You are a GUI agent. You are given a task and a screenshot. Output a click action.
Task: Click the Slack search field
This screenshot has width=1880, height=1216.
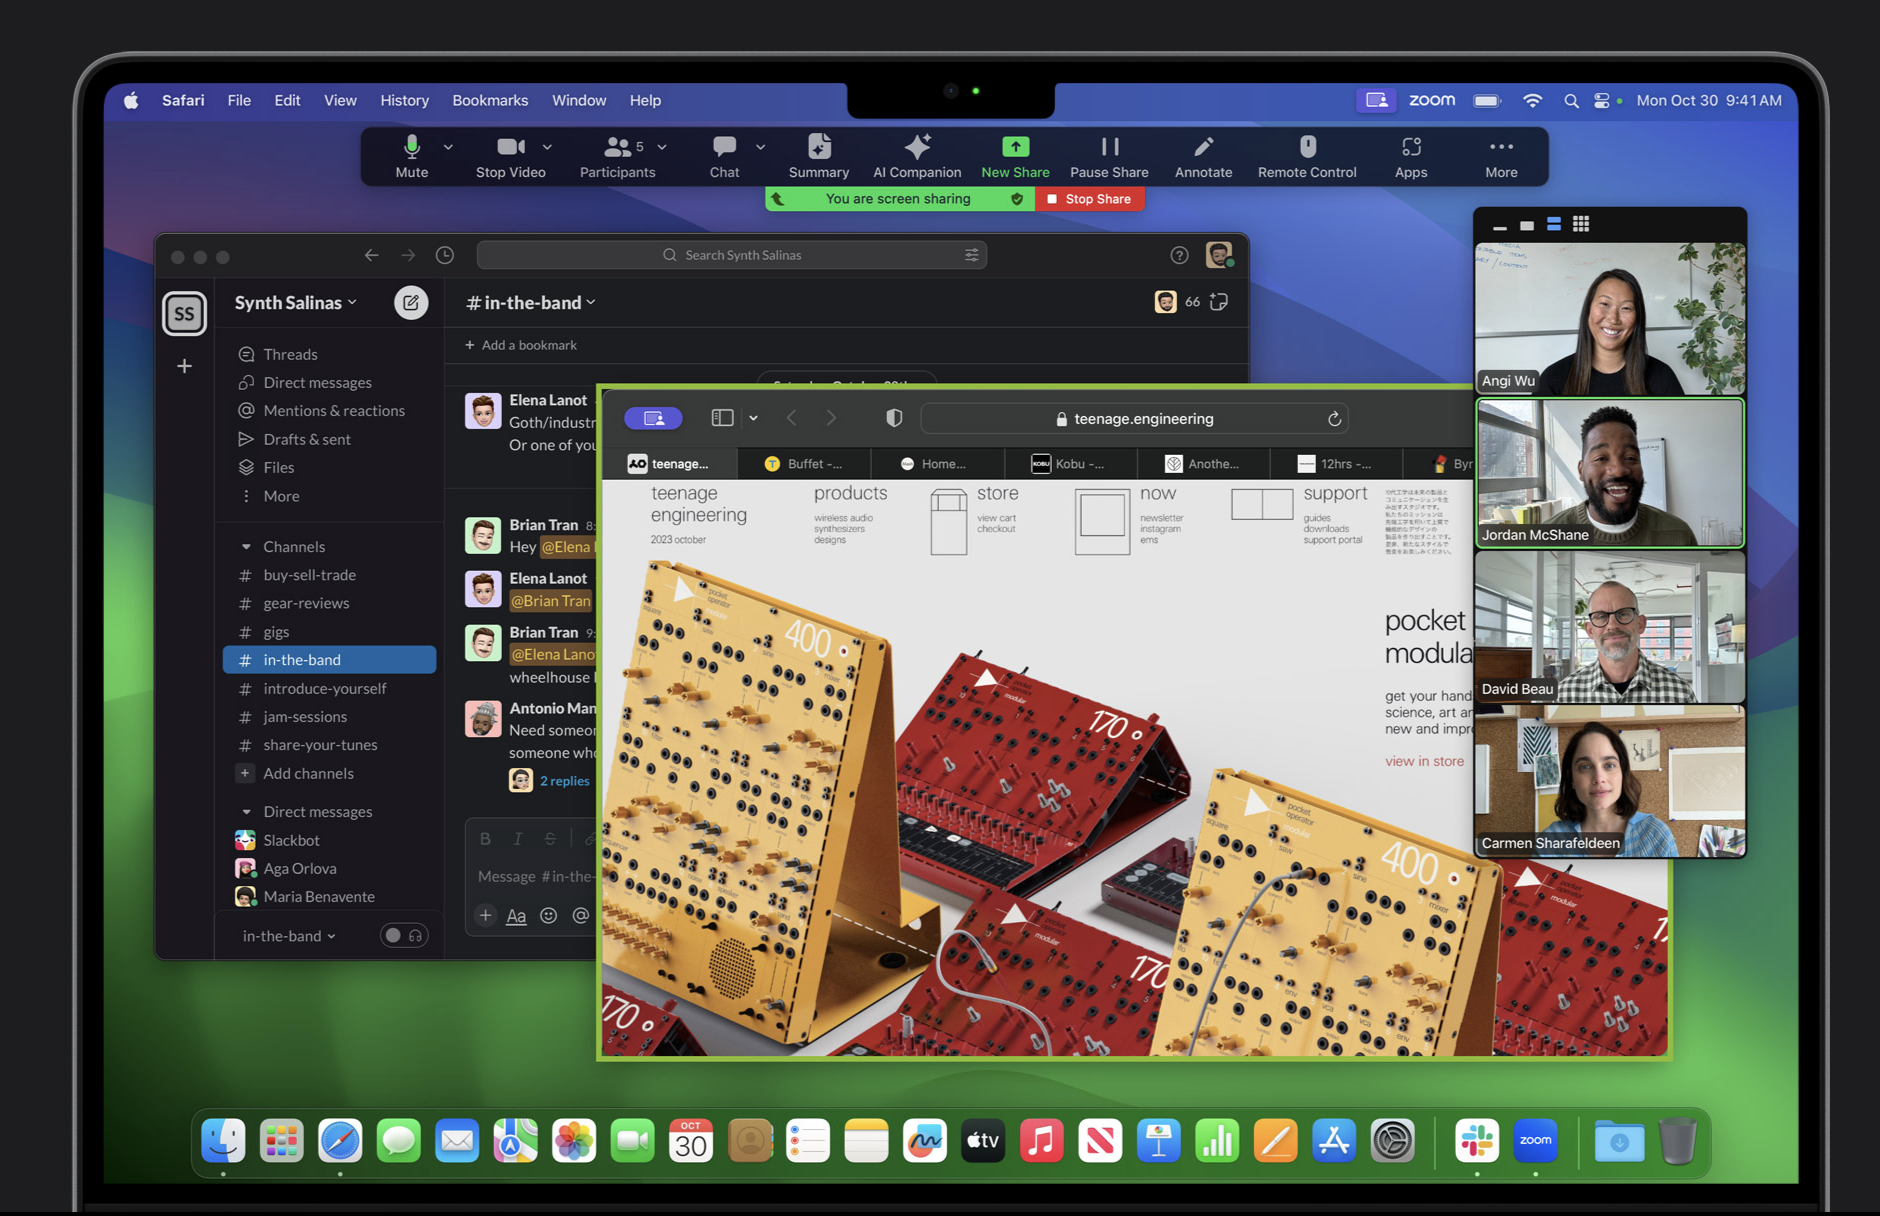coord(732,255)
